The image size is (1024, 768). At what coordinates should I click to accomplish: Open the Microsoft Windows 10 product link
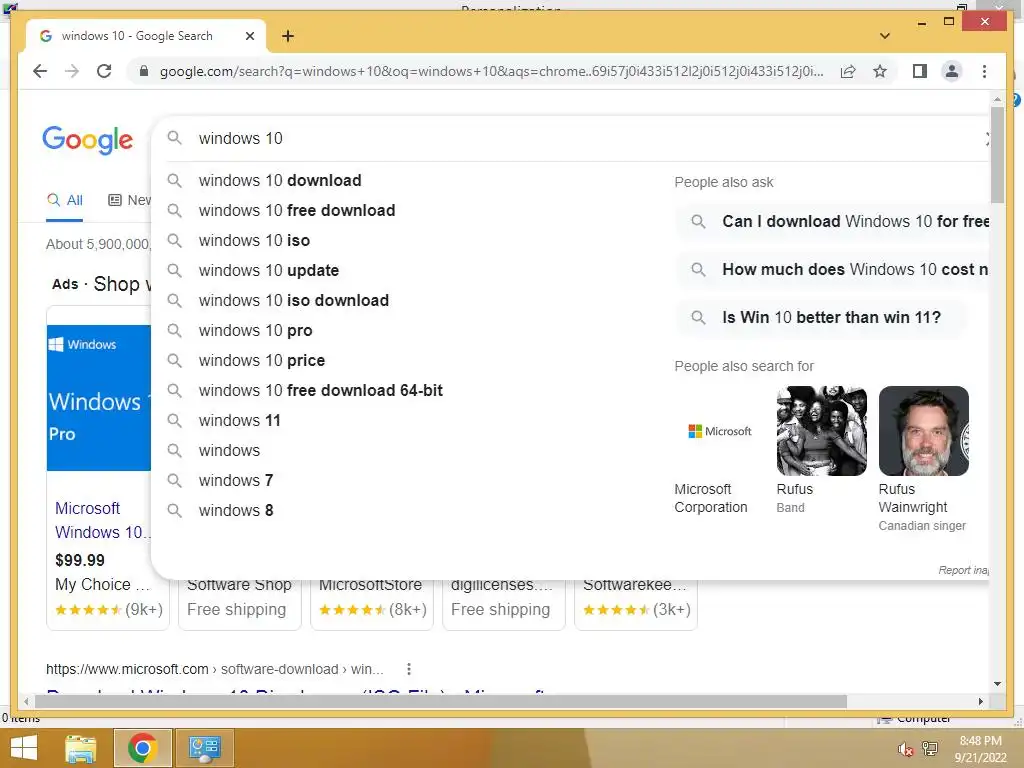(101, 520)
